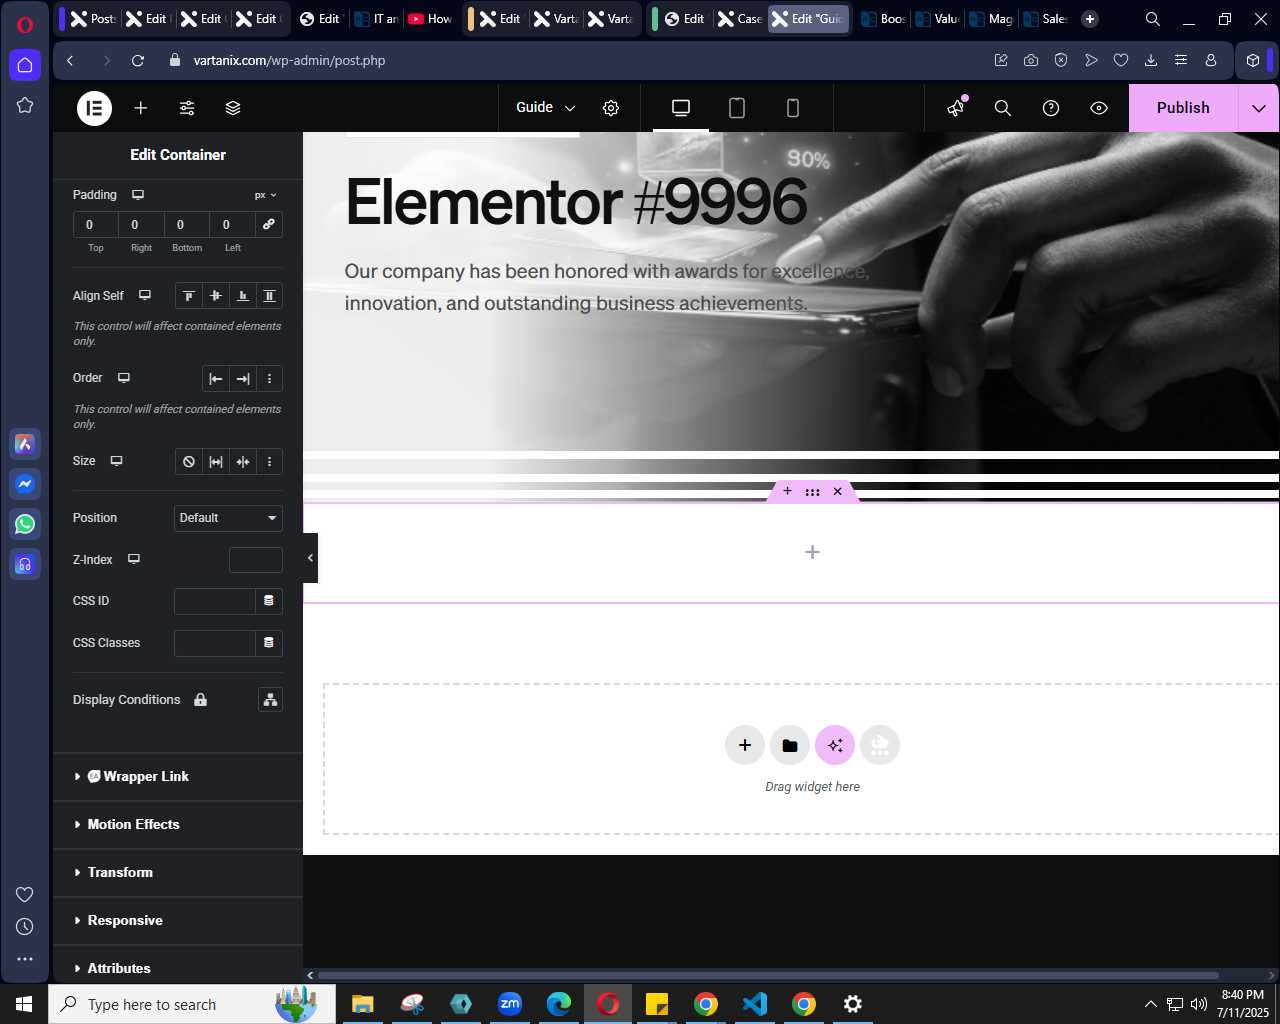The height and width of the screenshot is (1024, 1280).
Task: Open dynamic tags for CSS Classes
Action: [x=269, y=643]
